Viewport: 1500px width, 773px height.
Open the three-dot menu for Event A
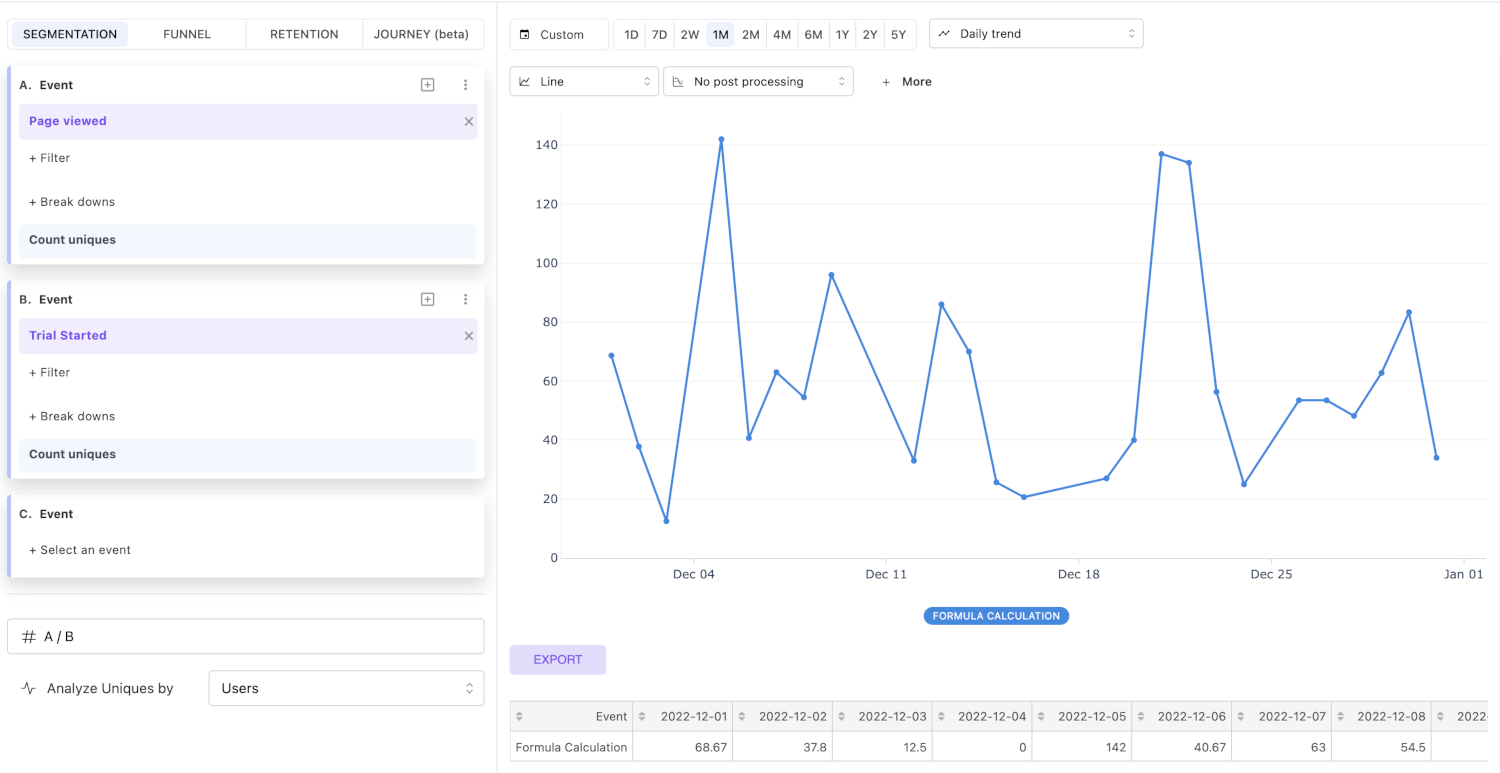(465, 85)
